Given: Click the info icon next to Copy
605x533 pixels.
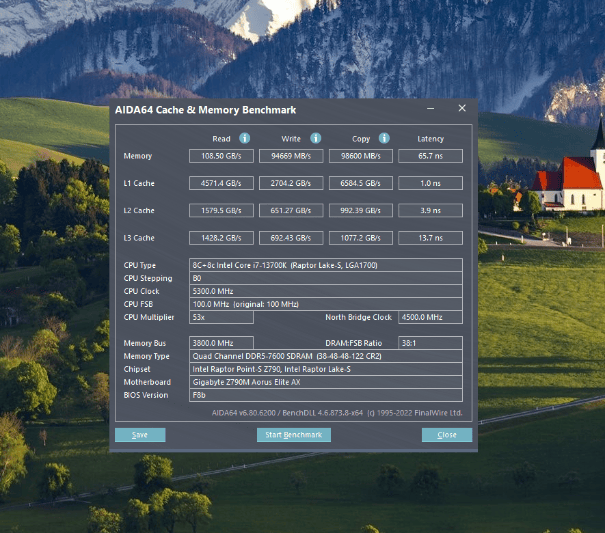Looking at the screenshot, I should pyautogui.click(x=384, y=138).
